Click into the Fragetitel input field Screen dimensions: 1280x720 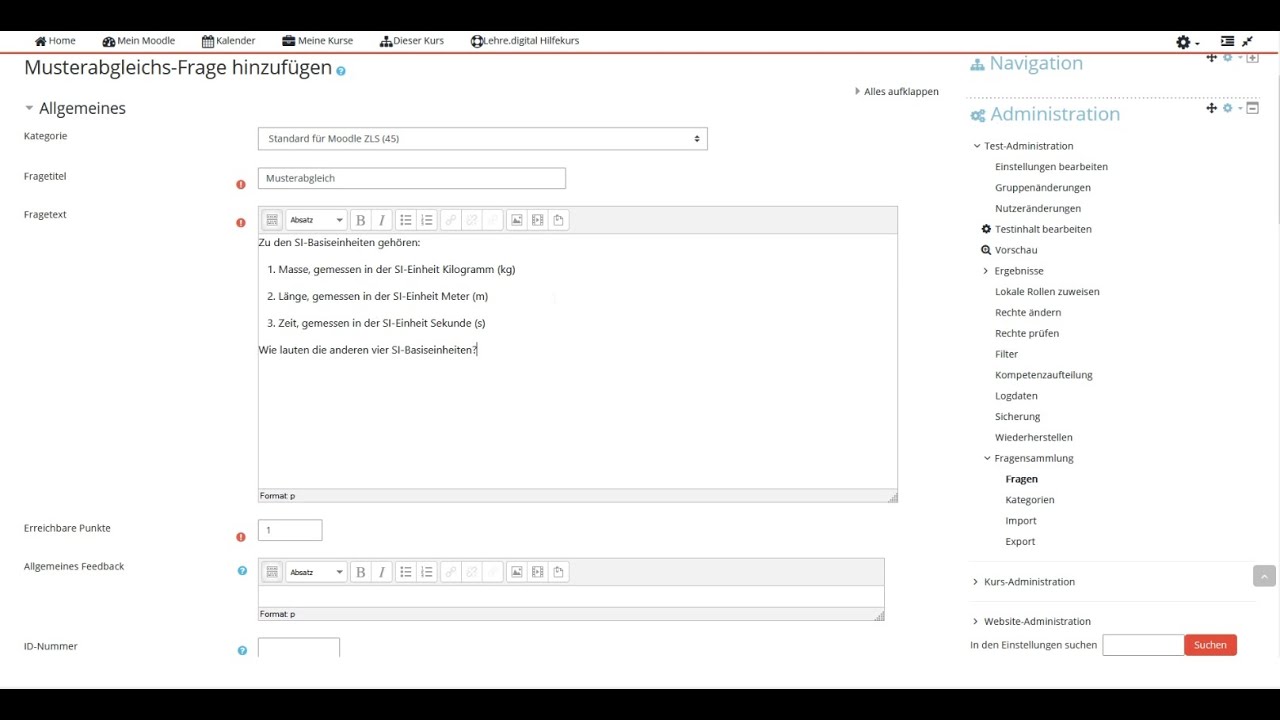pyautogui.click(x=412, y=178)
